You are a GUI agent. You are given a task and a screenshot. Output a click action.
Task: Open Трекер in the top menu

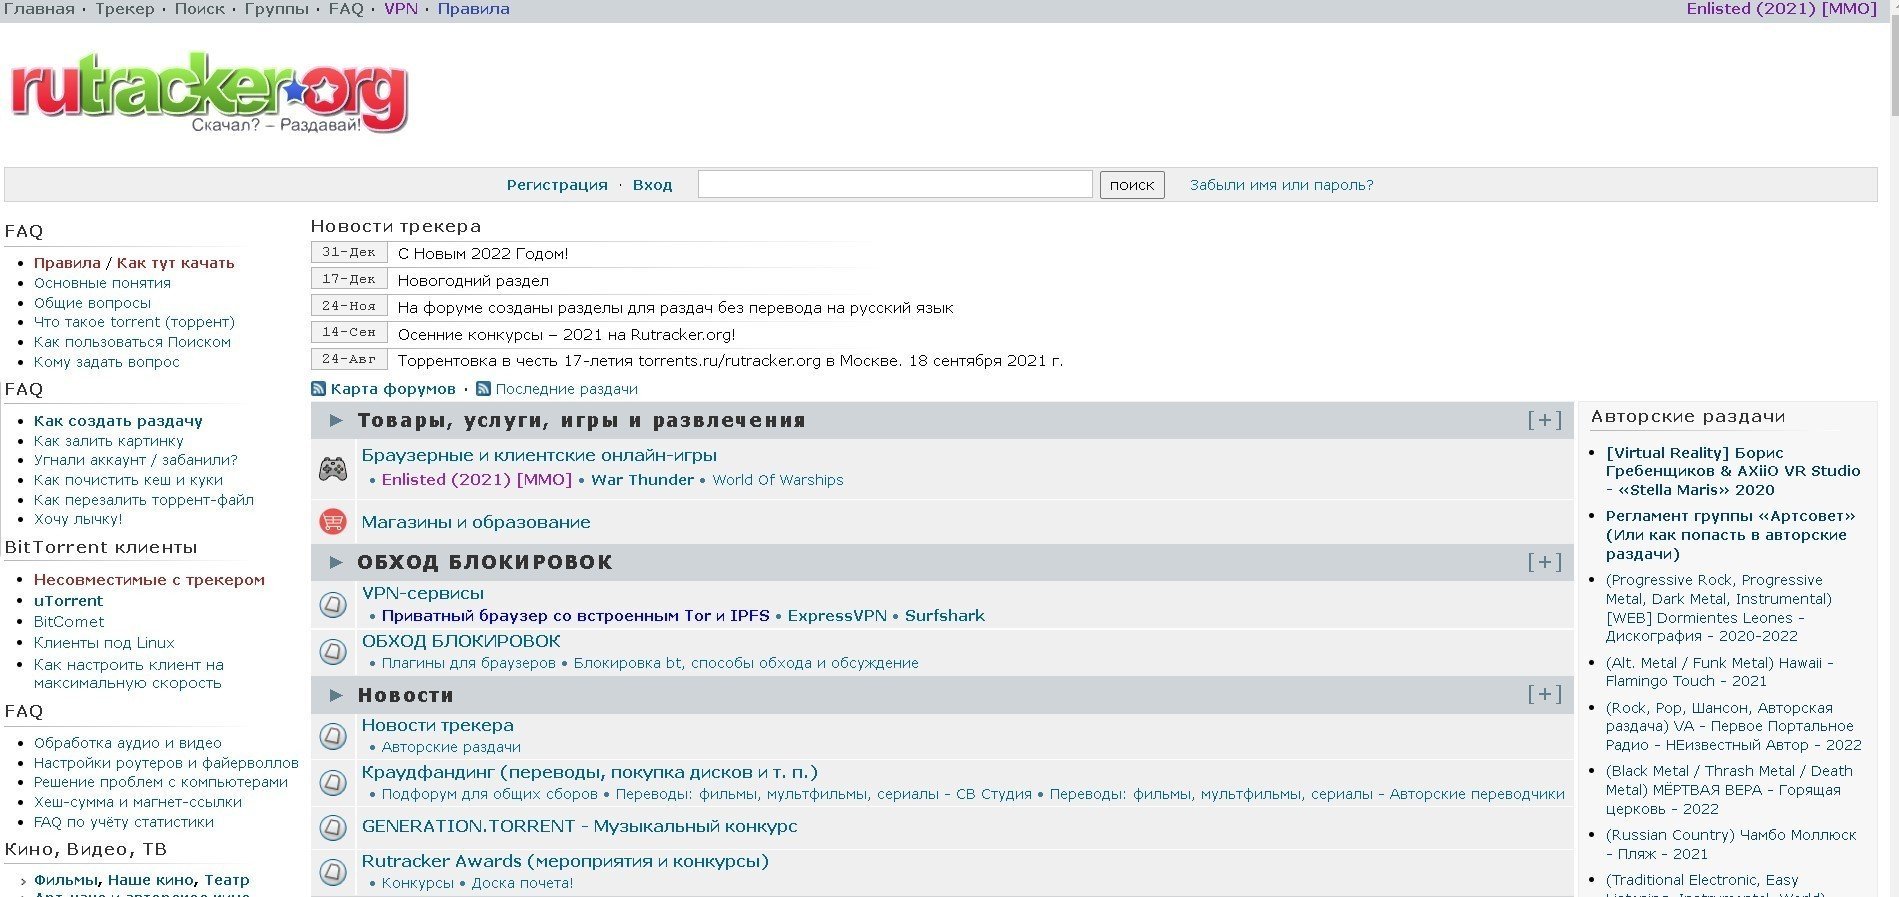pos(125,9)
